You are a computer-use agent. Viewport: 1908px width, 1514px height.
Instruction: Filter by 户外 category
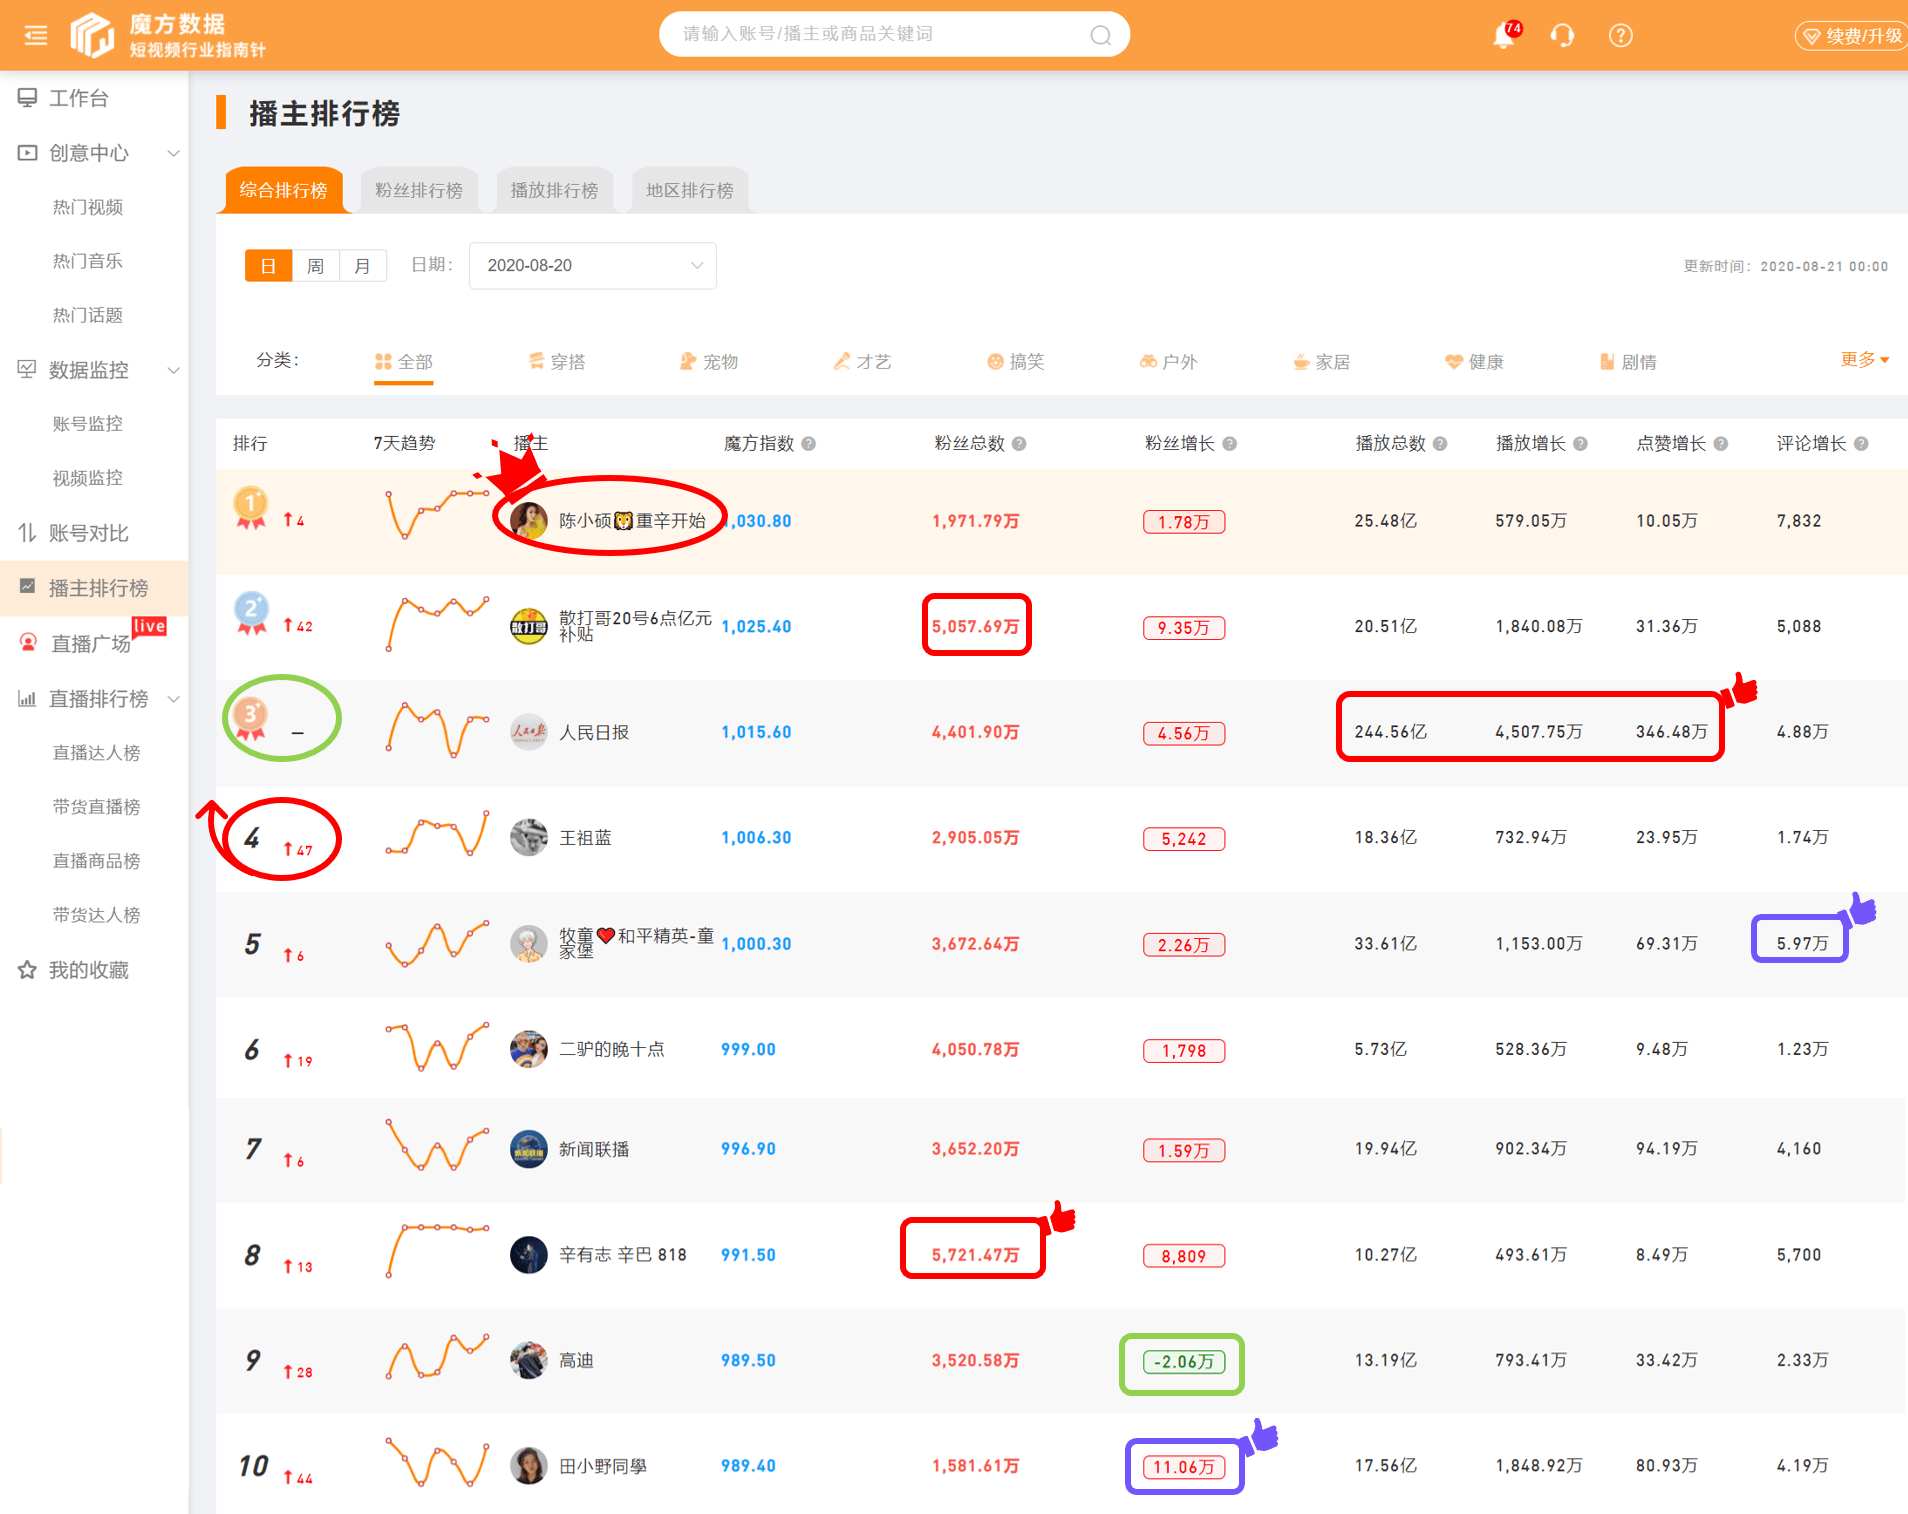pyautogui.click(x=1168, y=362)
